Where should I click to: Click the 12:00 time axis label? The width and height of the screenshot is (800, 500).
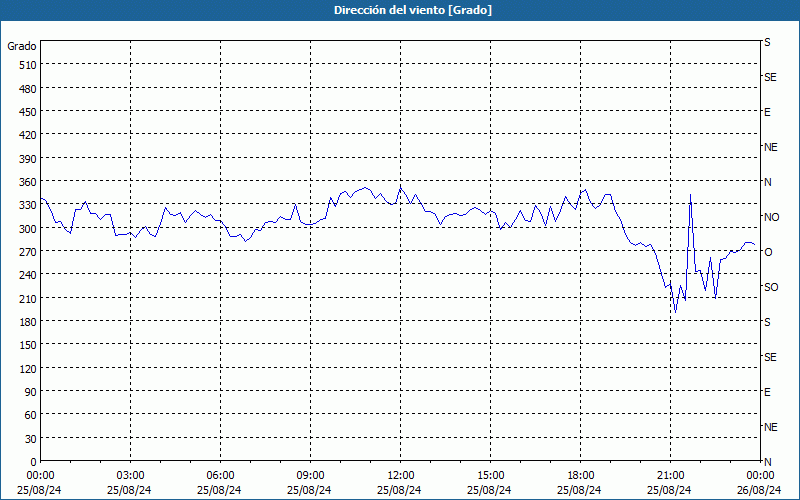401,476
